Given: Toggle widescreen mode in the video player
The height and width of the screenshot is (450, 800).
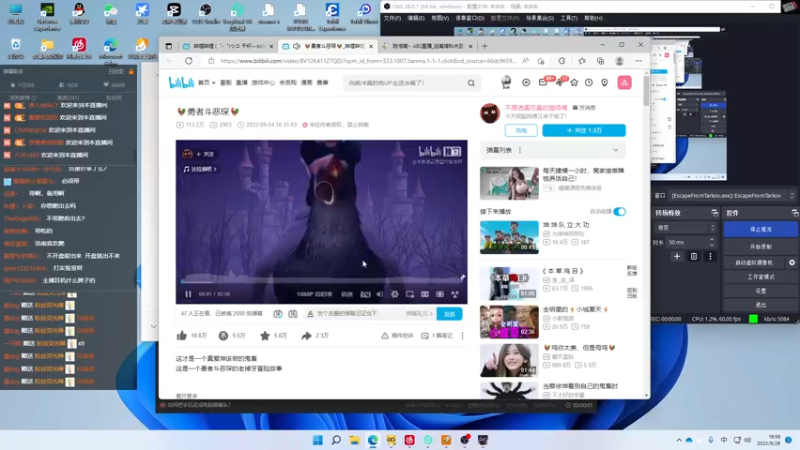Looking at the screenshot, I should coord(424,294).
